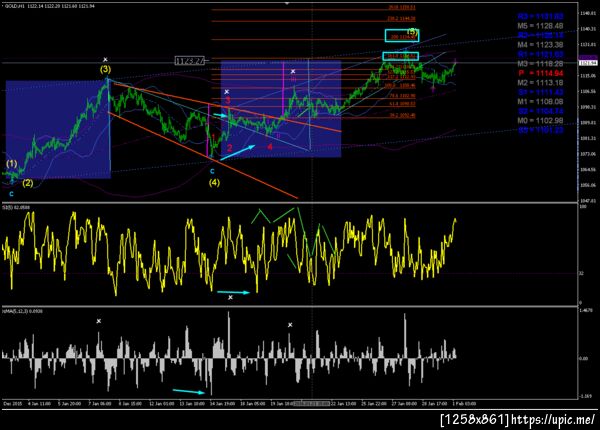600x430 pixels.
Task: Click the blue R1 resistance level label
Action: pyautogui.click(x=540, y=54)
